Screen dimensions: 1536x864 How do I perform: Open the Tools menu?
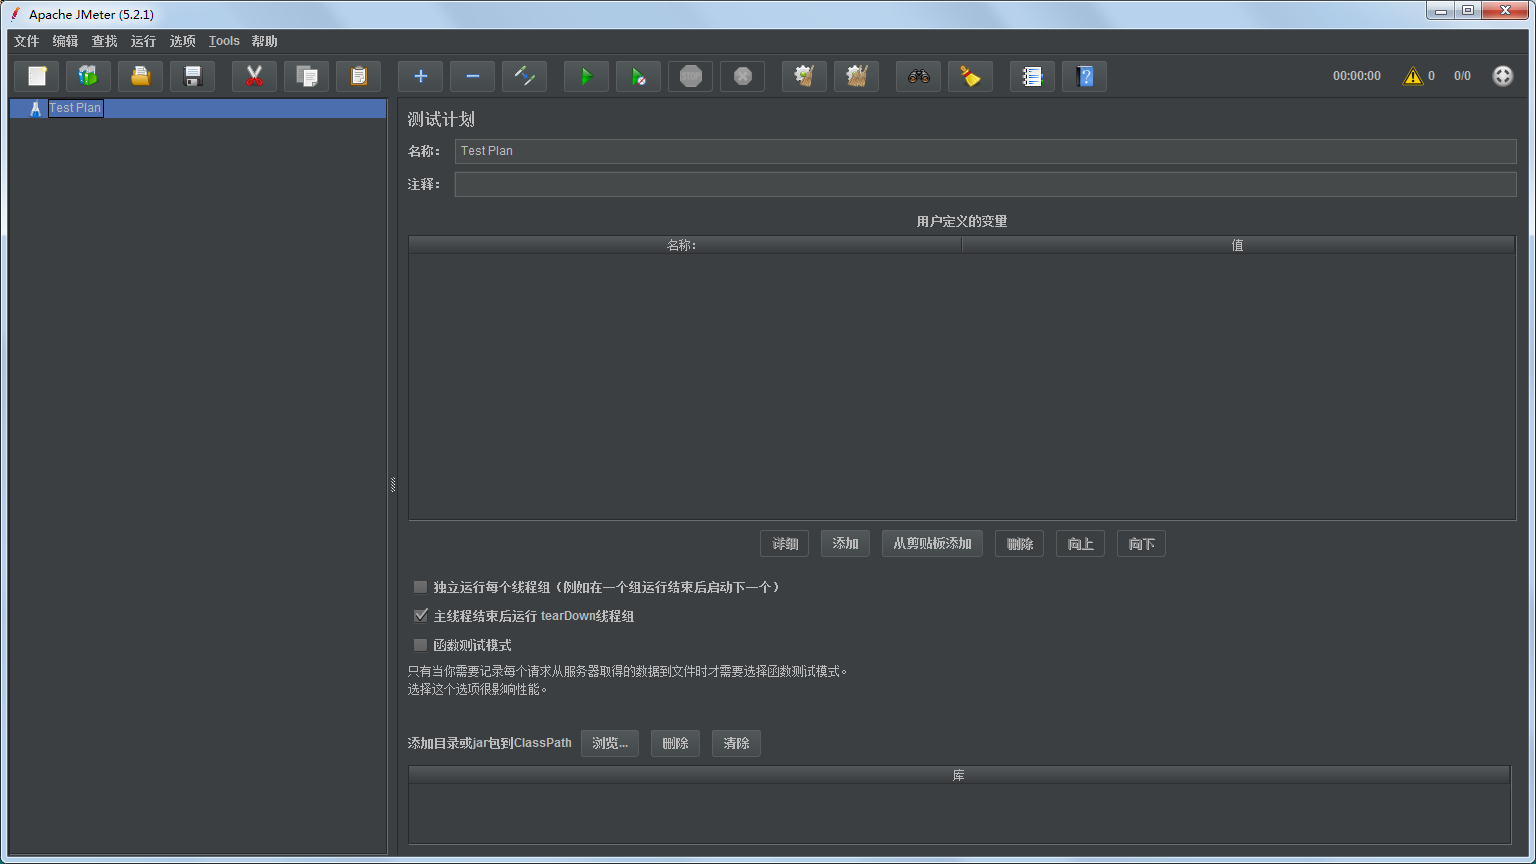click(x=224, y=41)
